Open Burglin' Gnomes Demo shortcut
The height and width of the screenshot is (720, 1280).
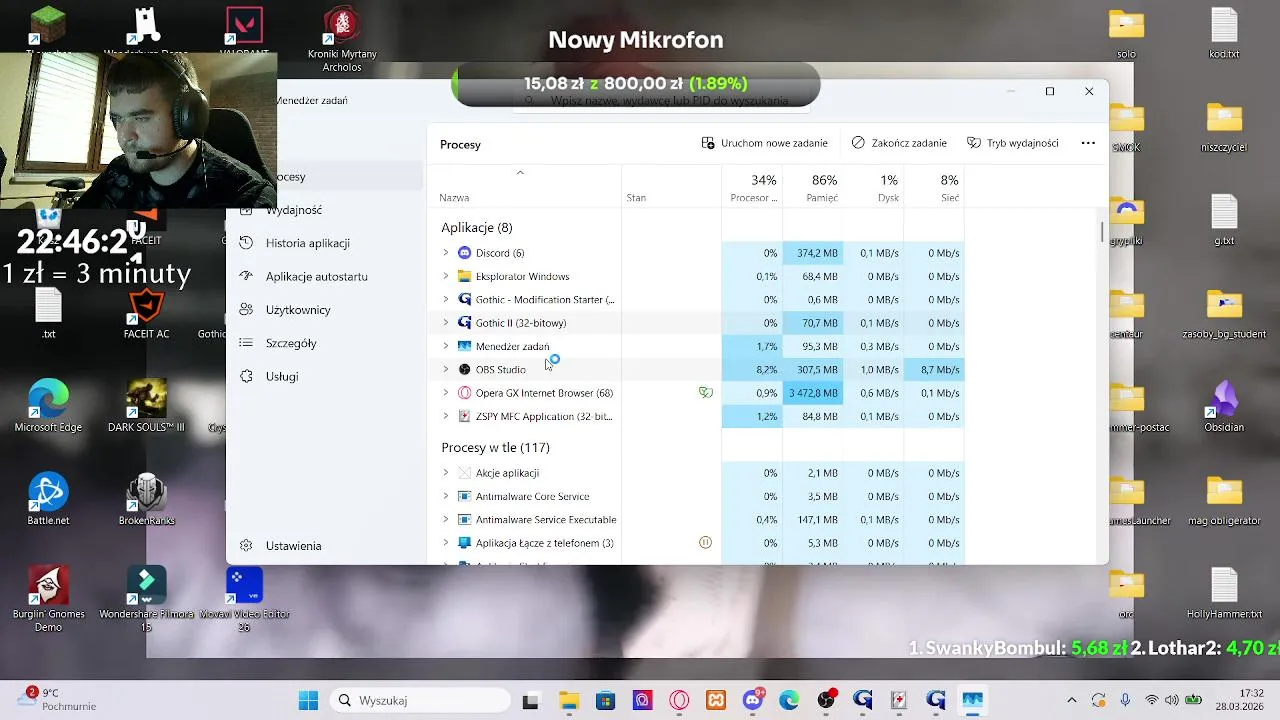pyautogui.click(x=48, y=598)
